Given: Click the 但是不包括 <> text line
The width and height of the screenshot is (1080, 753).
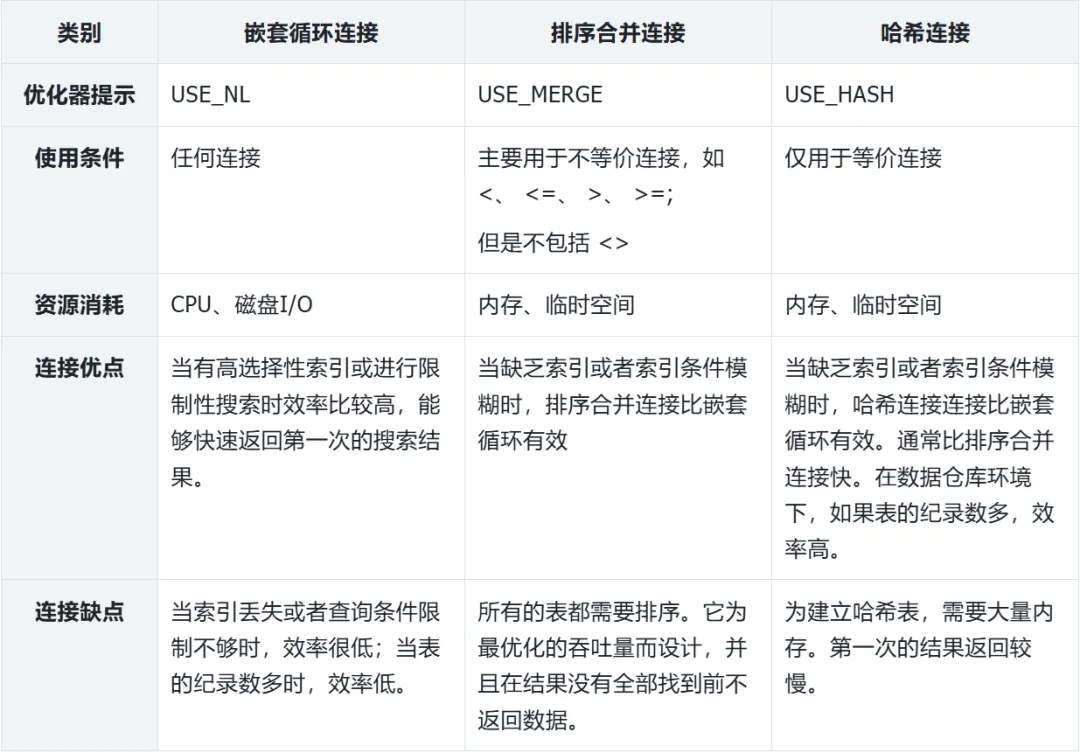Looking at the screenshot, I should pyautogui.click(x=553, y=243).
